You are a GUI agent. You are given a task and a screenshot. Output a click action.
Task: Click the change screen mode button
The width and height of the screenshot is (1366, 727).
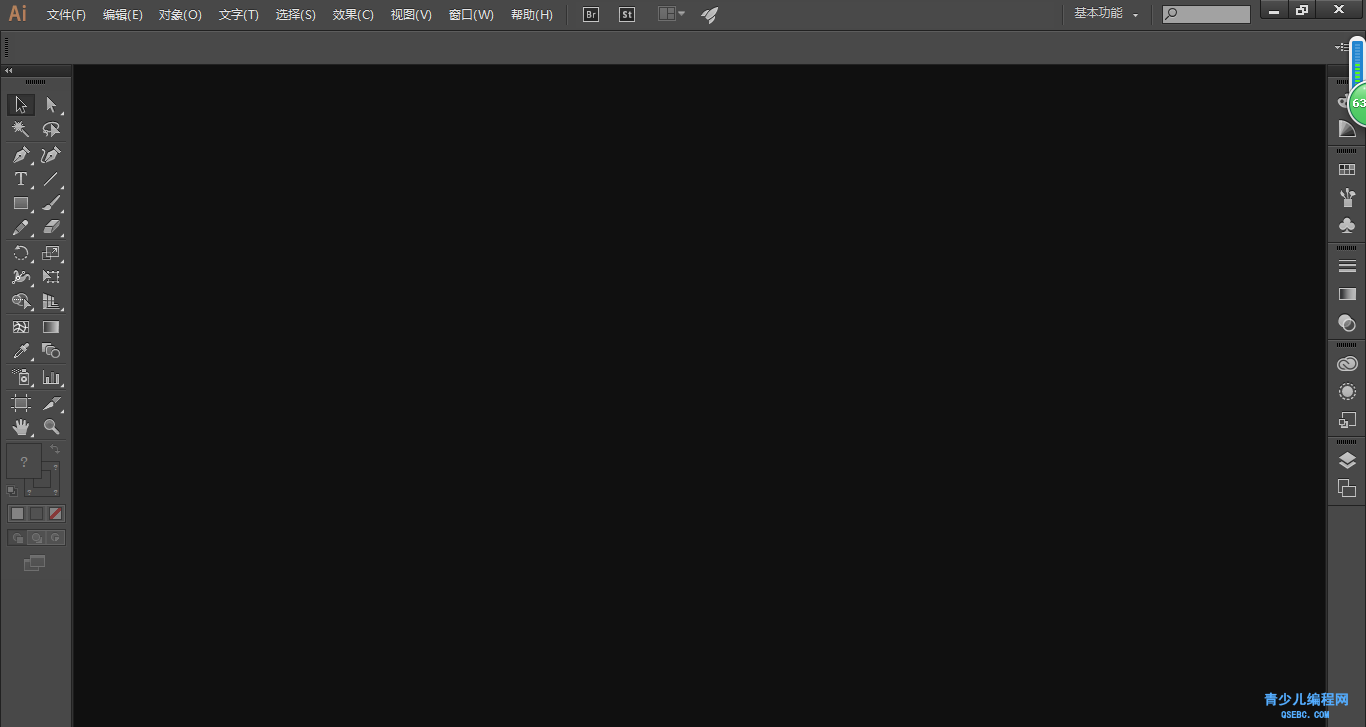pos(35,564)
